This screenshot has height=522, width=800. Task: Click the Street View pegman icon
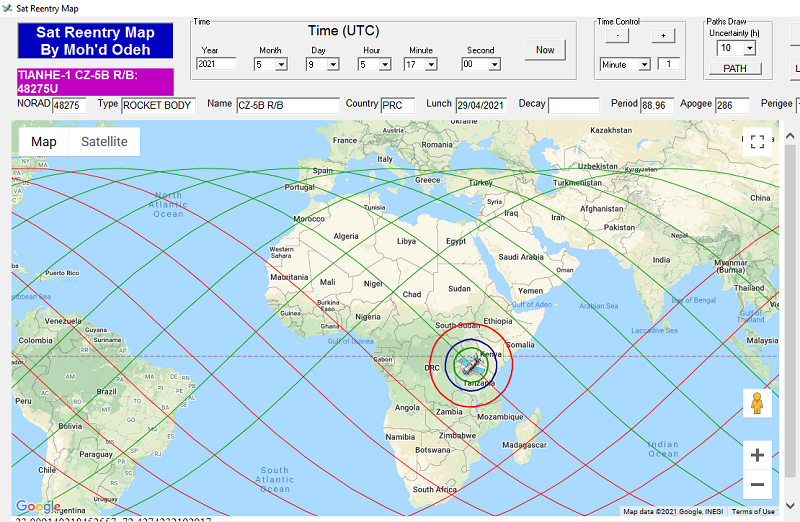pos(757,404)
